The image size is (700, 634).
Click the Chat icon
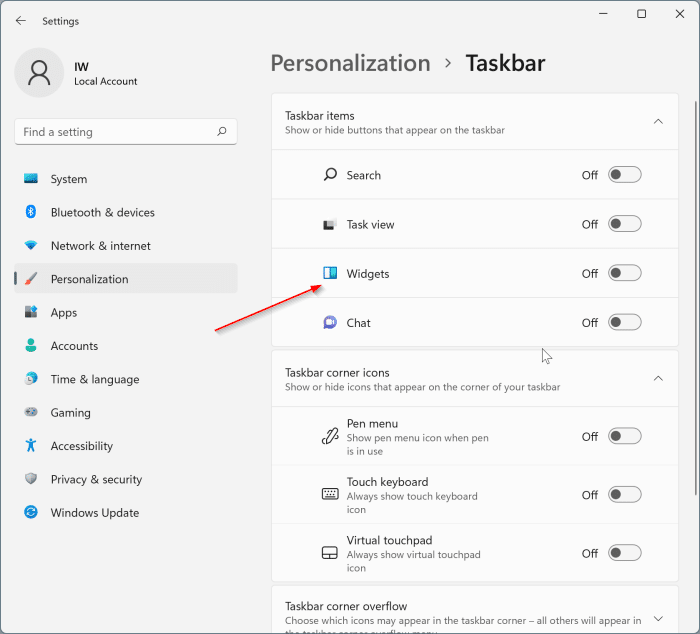point(330,322)
